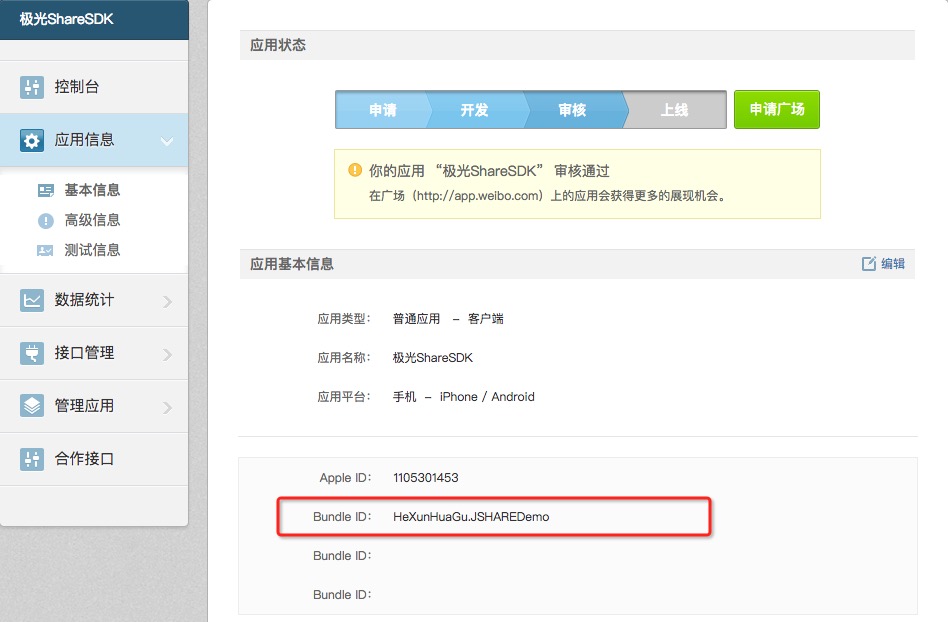Open 测试信息 submenu item
This screenshot has height=622, width=948.
coord(92,250)
